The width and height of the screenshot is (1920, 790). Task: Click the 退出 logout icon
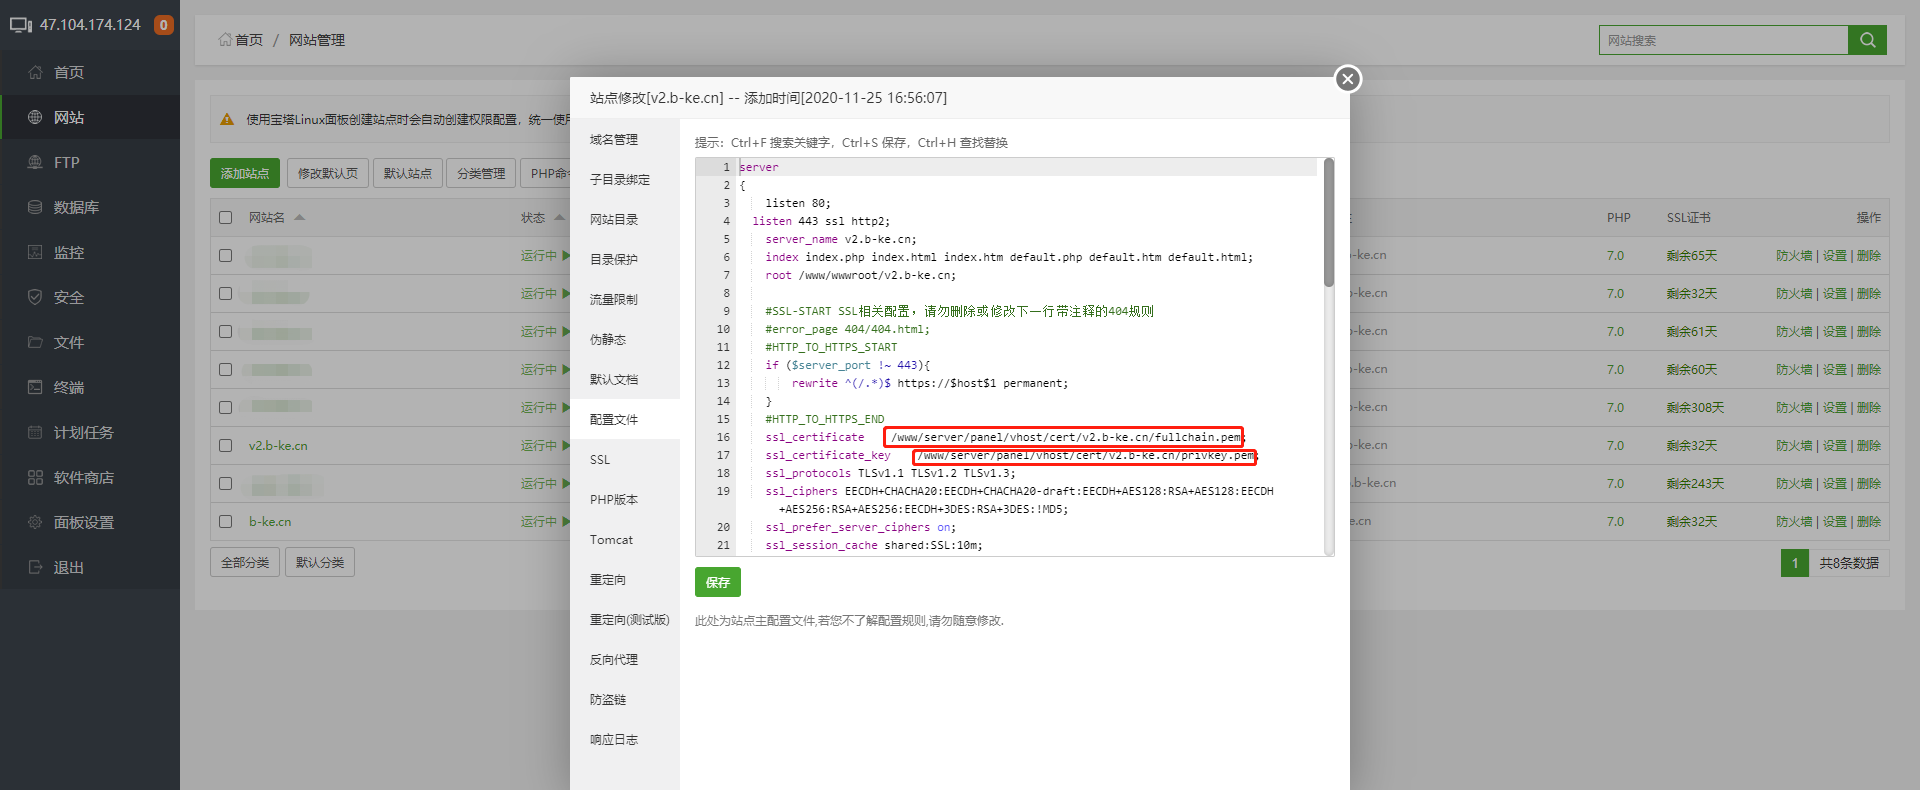(x=35, y=567)
